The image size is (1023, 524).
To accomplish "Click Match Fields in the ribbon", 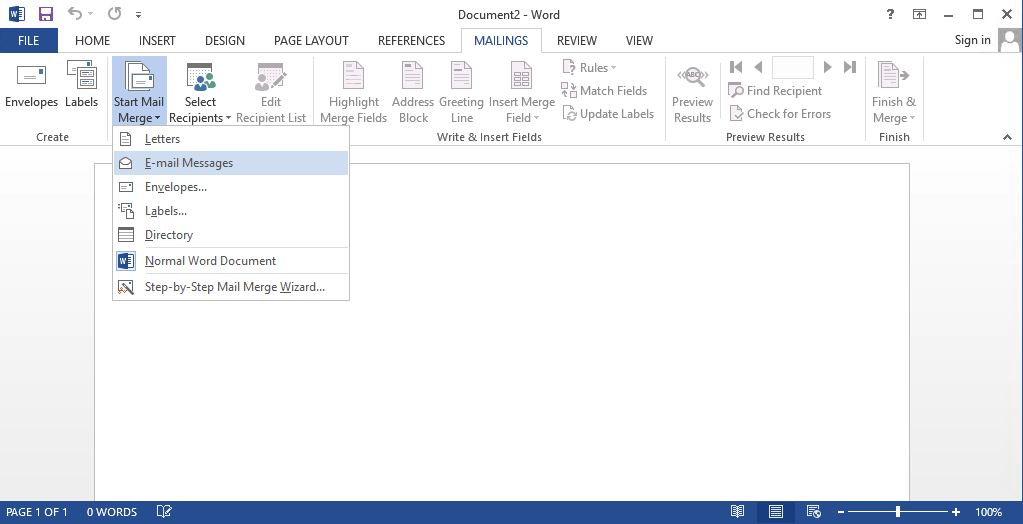I will 604,91.
